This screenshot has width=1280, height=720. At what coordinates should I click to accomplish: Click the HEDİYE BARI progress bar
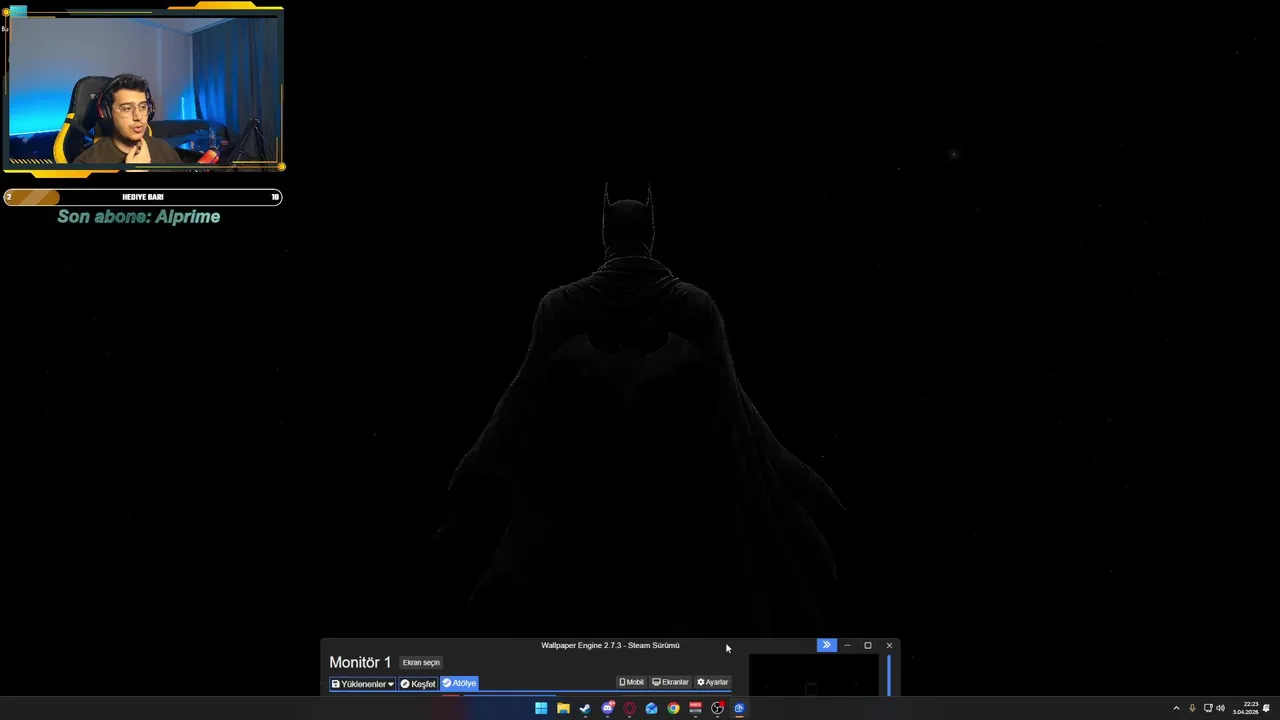[143, 197]
